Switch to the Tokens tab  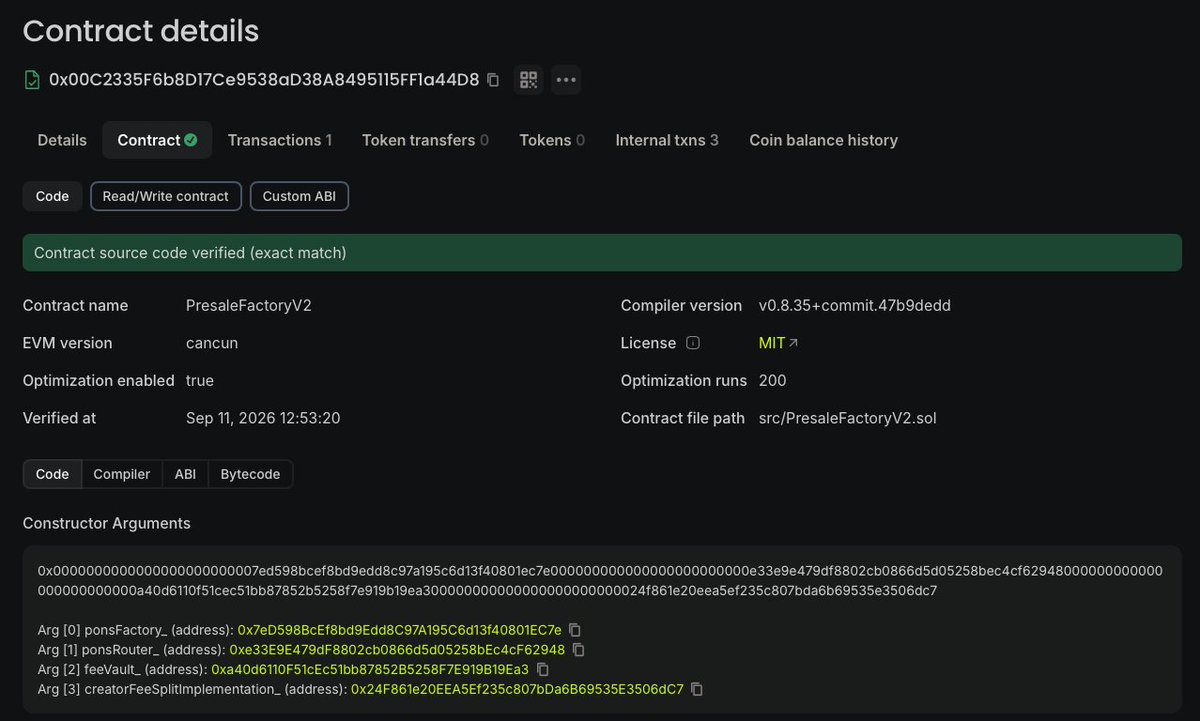[552, 140]
